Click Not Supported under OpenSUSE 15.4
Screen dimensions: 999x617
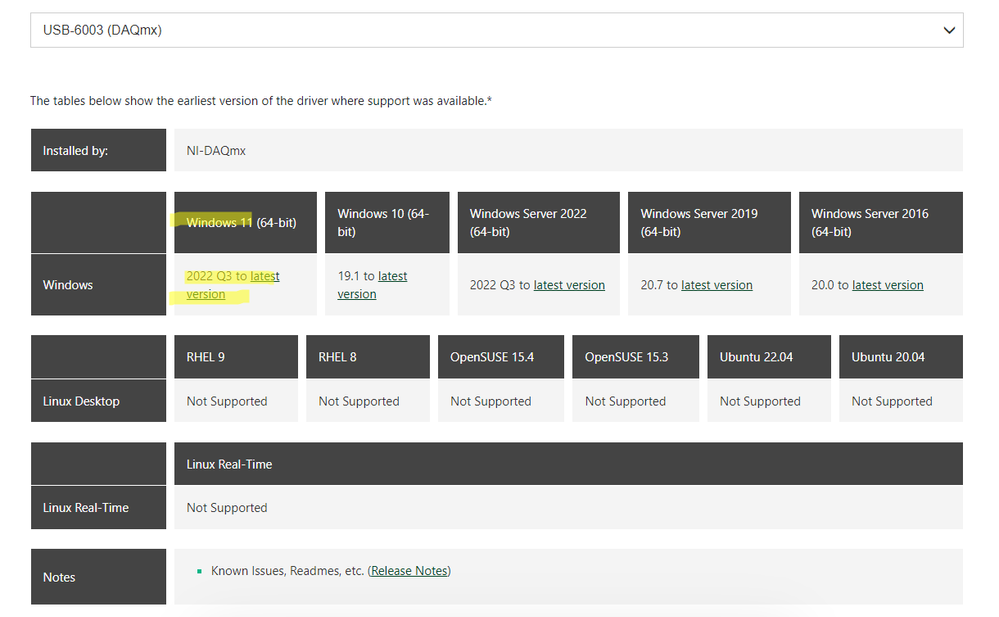tap(491, 401)
